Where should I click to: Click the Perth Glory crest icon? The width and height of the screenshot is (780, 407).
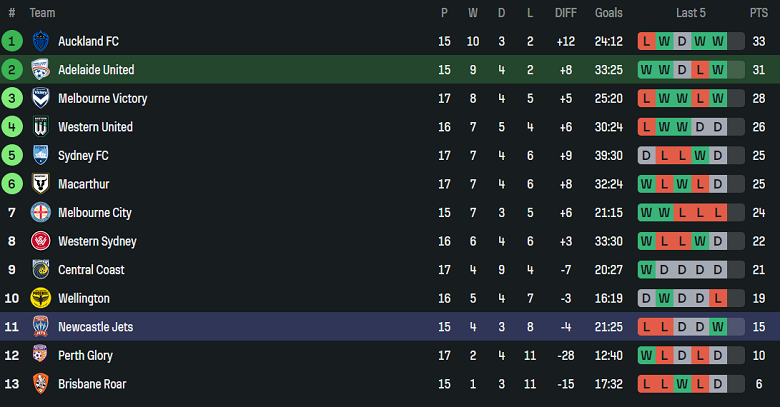(41, 355)
